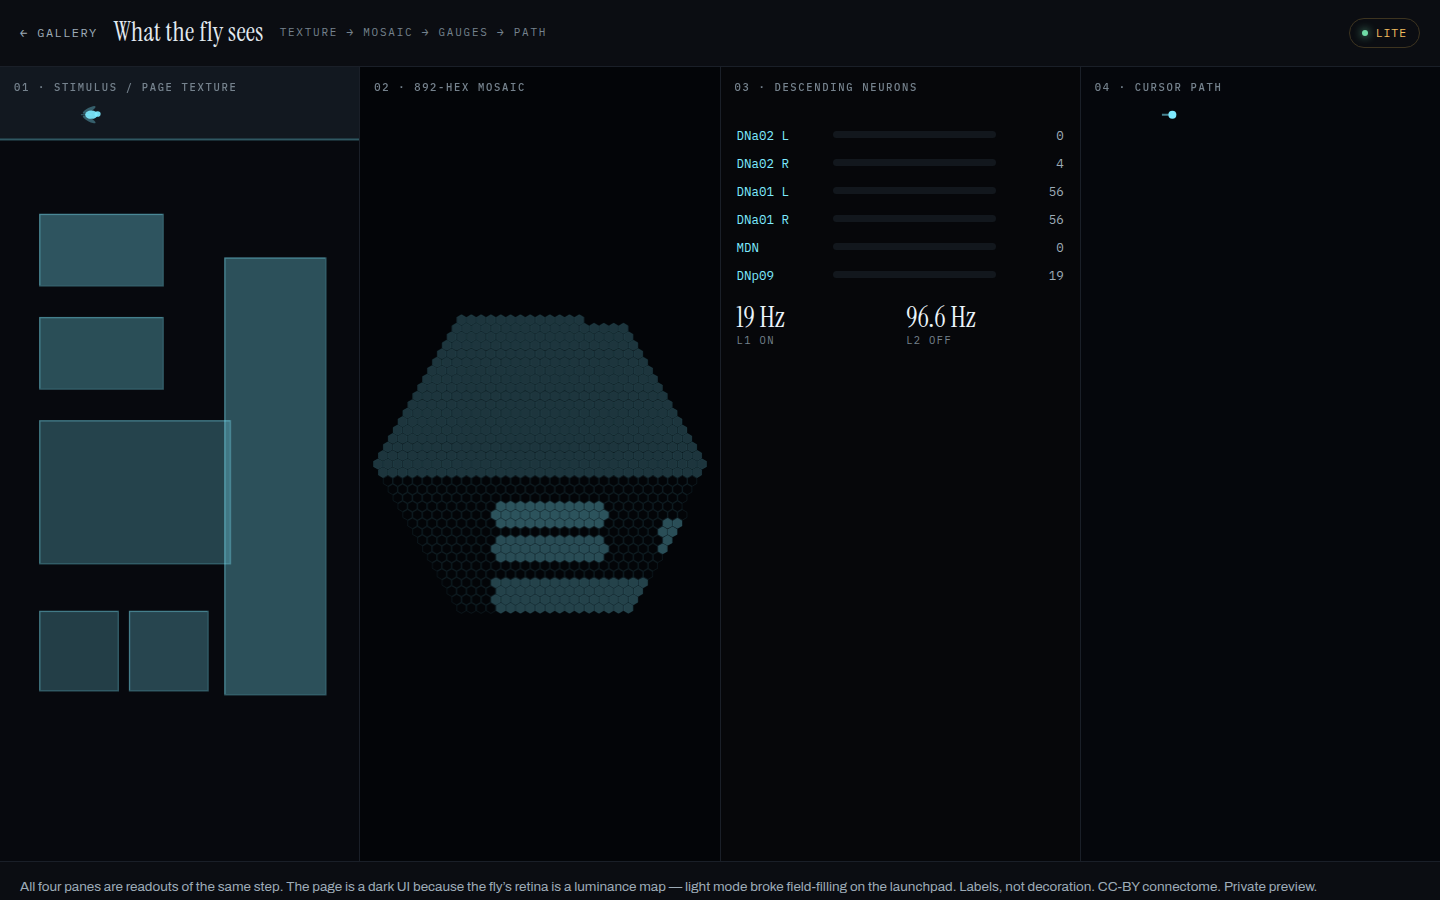1440x900 pixels.
Task: Click the DNp09 neuron label
Action: pos(755,276)
